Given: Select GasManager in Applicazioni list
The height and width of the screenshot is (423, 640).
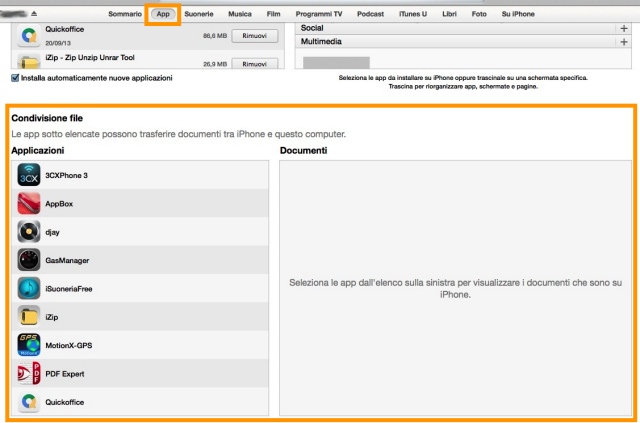Looking at the screenshot, I should [x=140, y=260].
